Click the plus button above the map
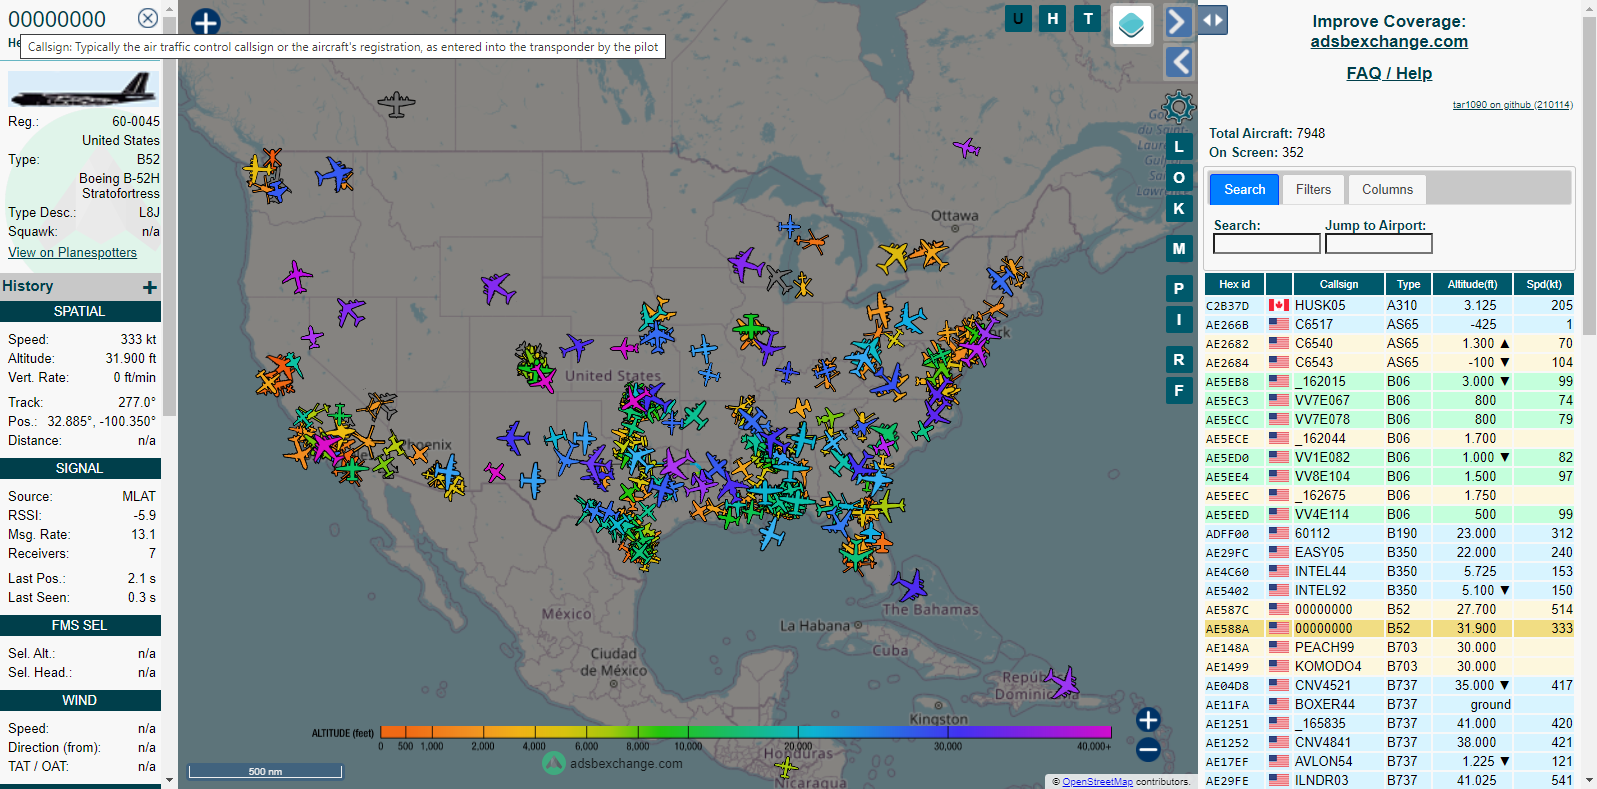This screenshot has width=1597, height=789. tap(205, 22)
